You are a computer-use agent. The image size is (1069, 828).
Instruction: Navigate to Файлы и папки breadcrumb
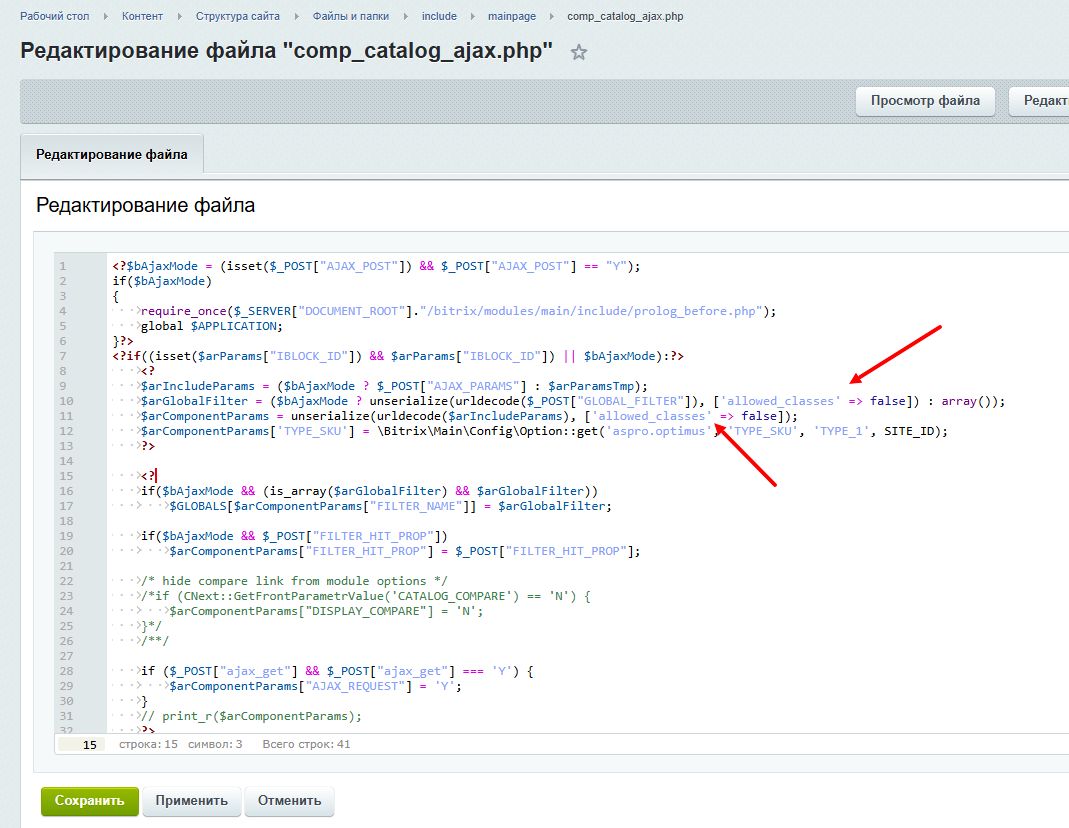(350, 17)
